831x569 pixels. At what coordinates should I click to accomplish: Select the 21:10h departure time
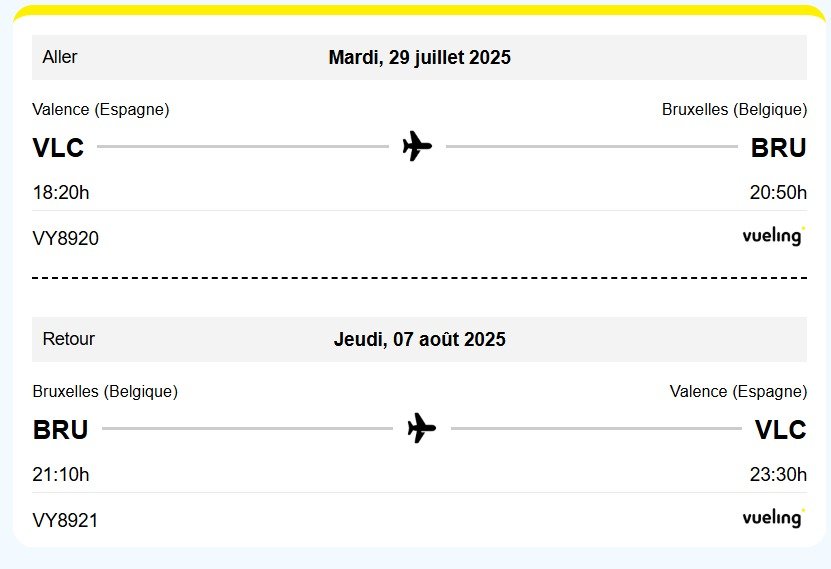coord(61,475)
